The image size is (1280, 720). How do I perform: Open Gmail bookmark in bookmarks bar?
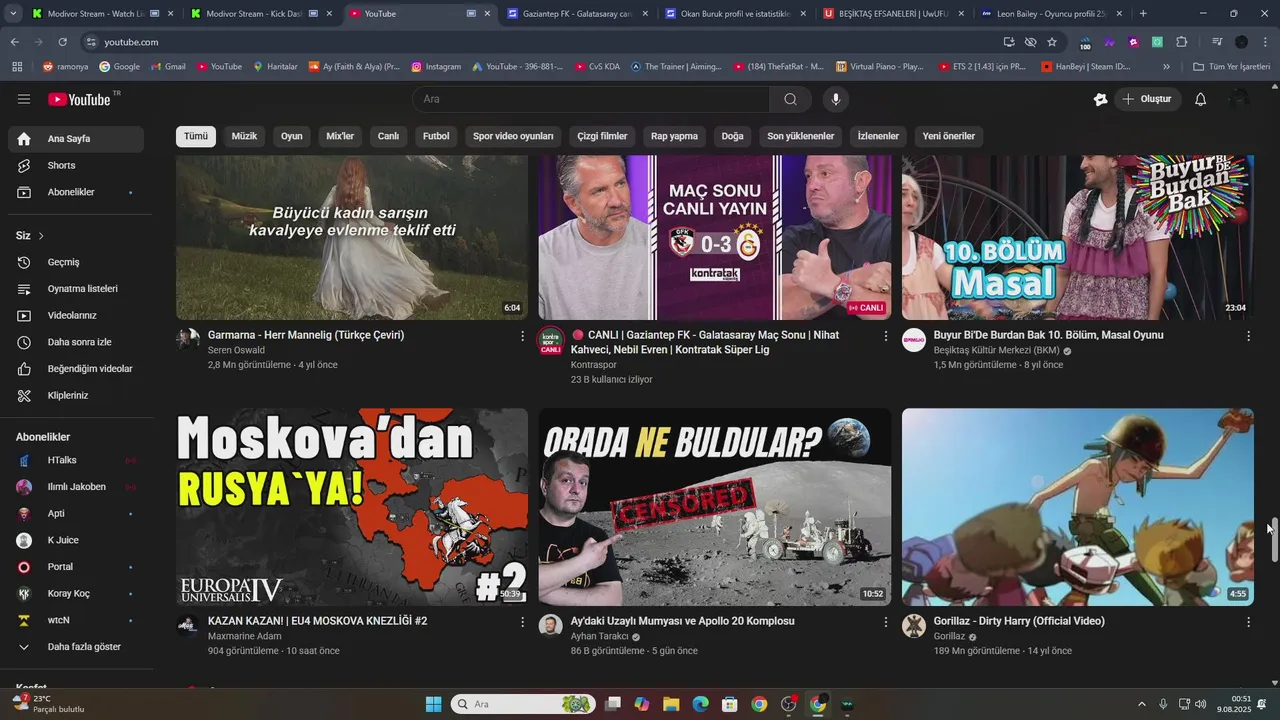168,67
